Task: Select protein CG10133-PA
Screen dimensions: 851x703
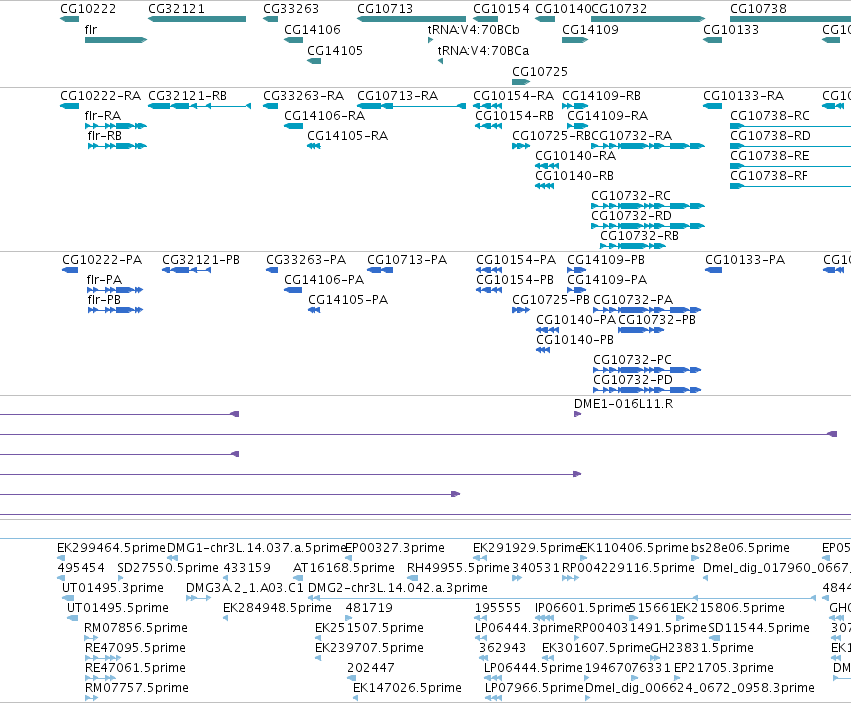Action: pyautogui.click(x=745, y=260)
